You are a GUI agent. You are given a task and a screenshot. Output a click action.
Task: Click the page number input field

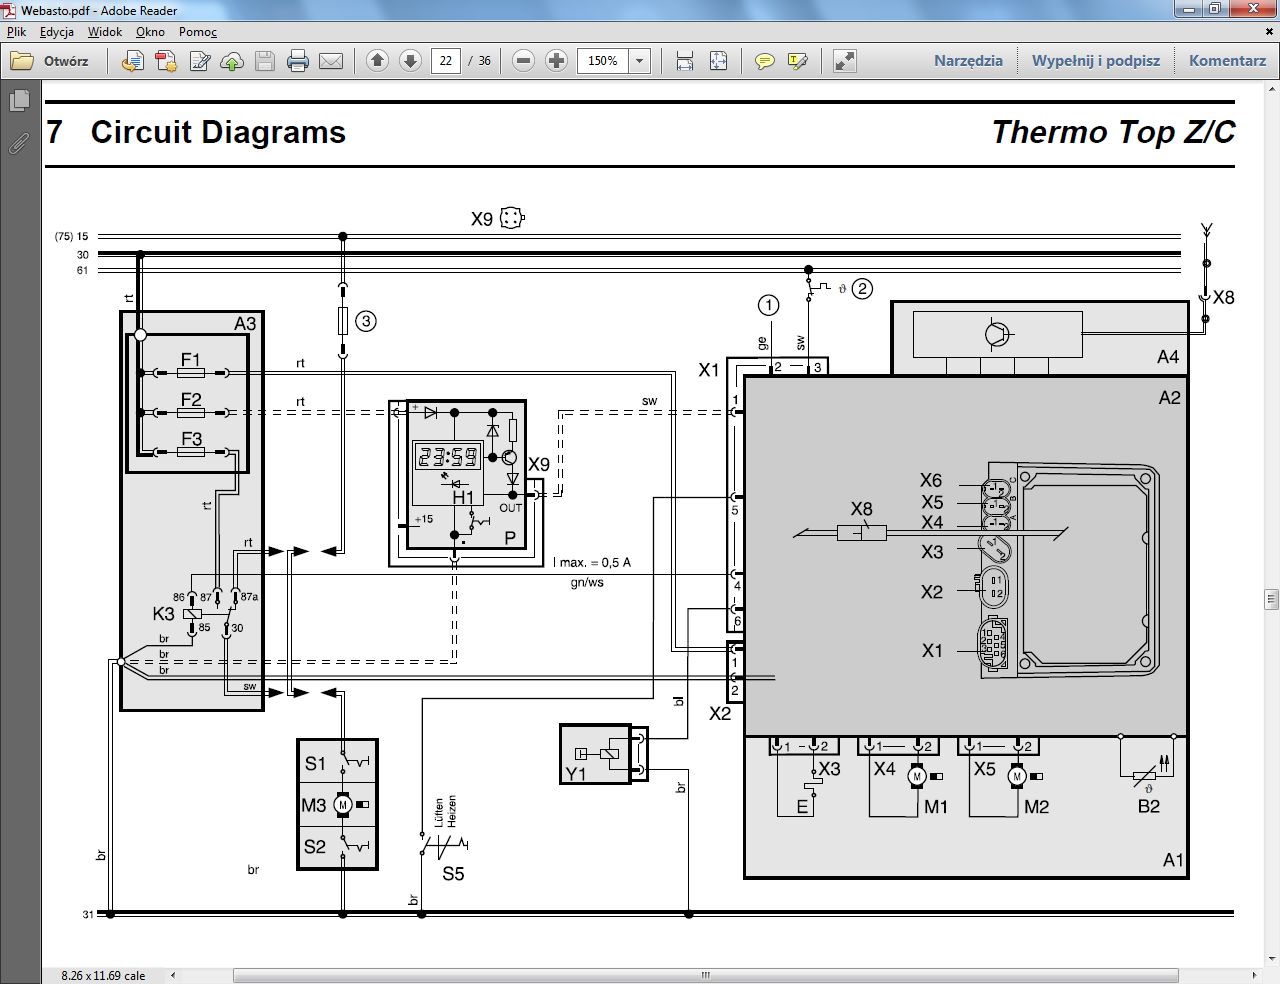[445, 61]
